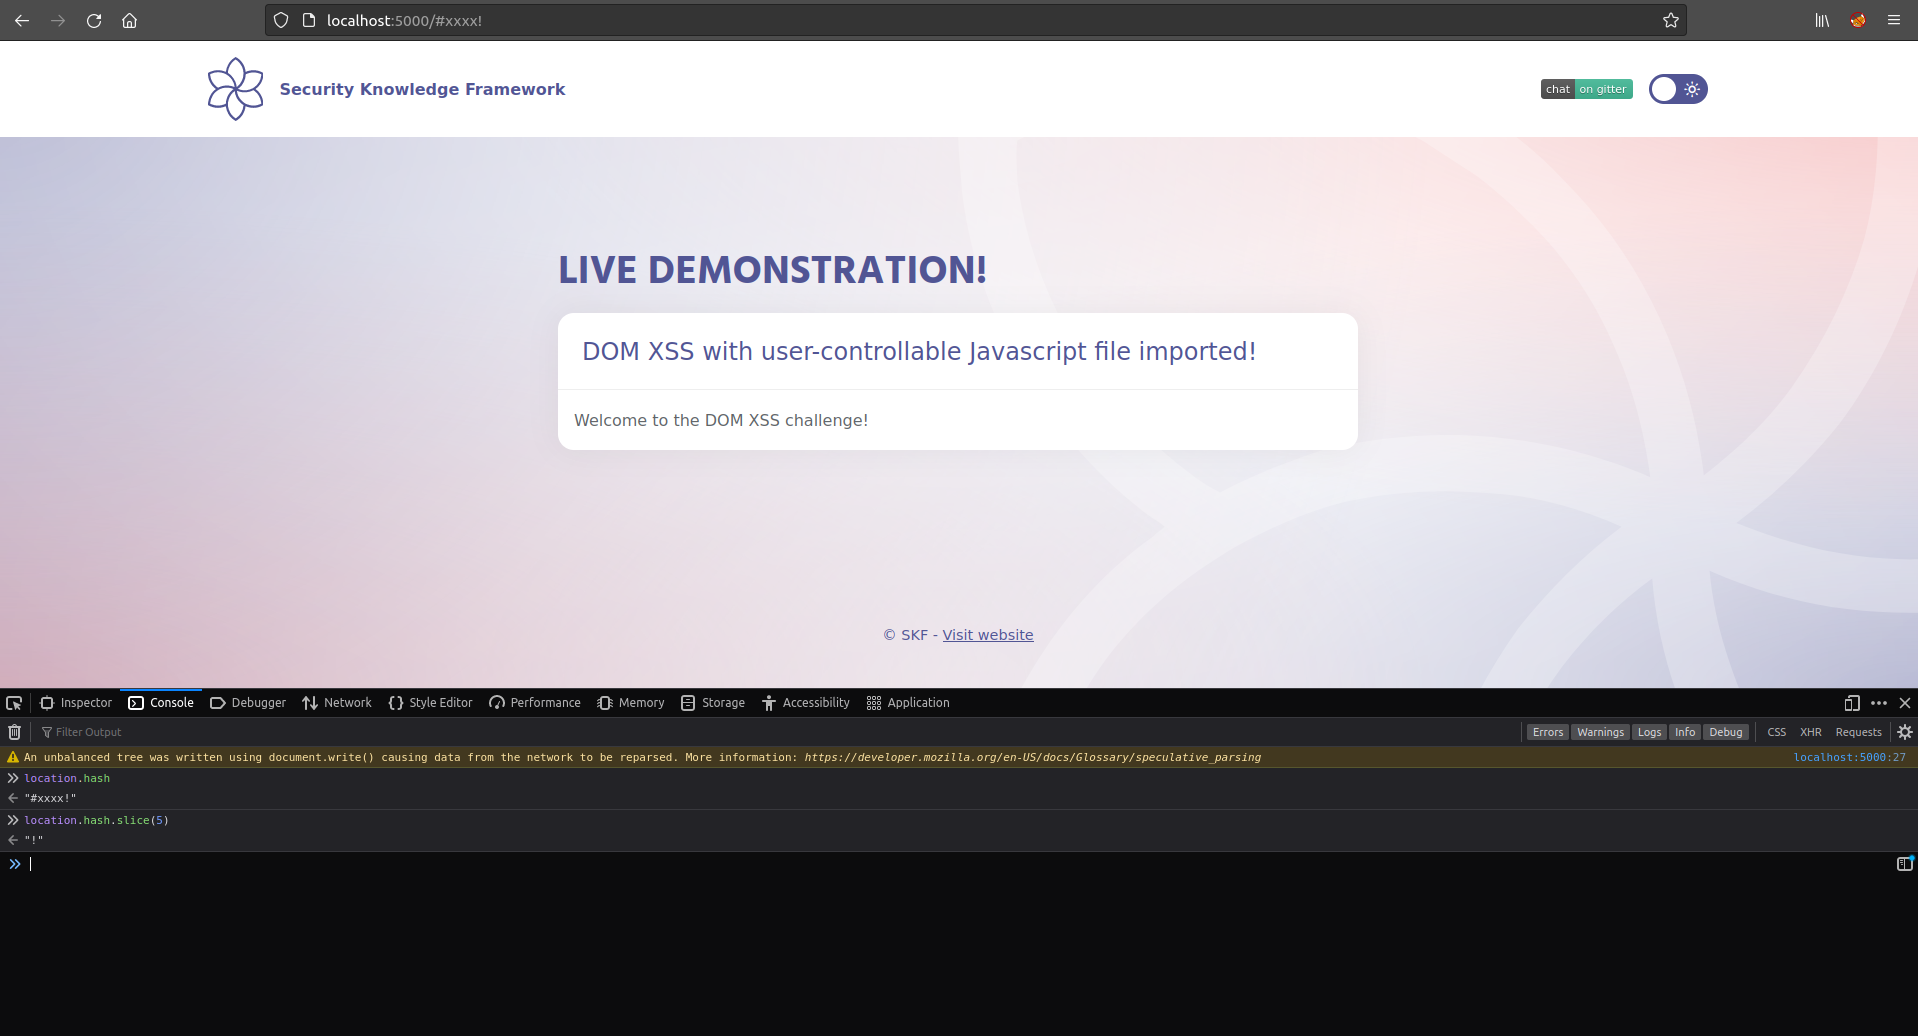
Task: Select the "!" output result
Action: point(34,840)
